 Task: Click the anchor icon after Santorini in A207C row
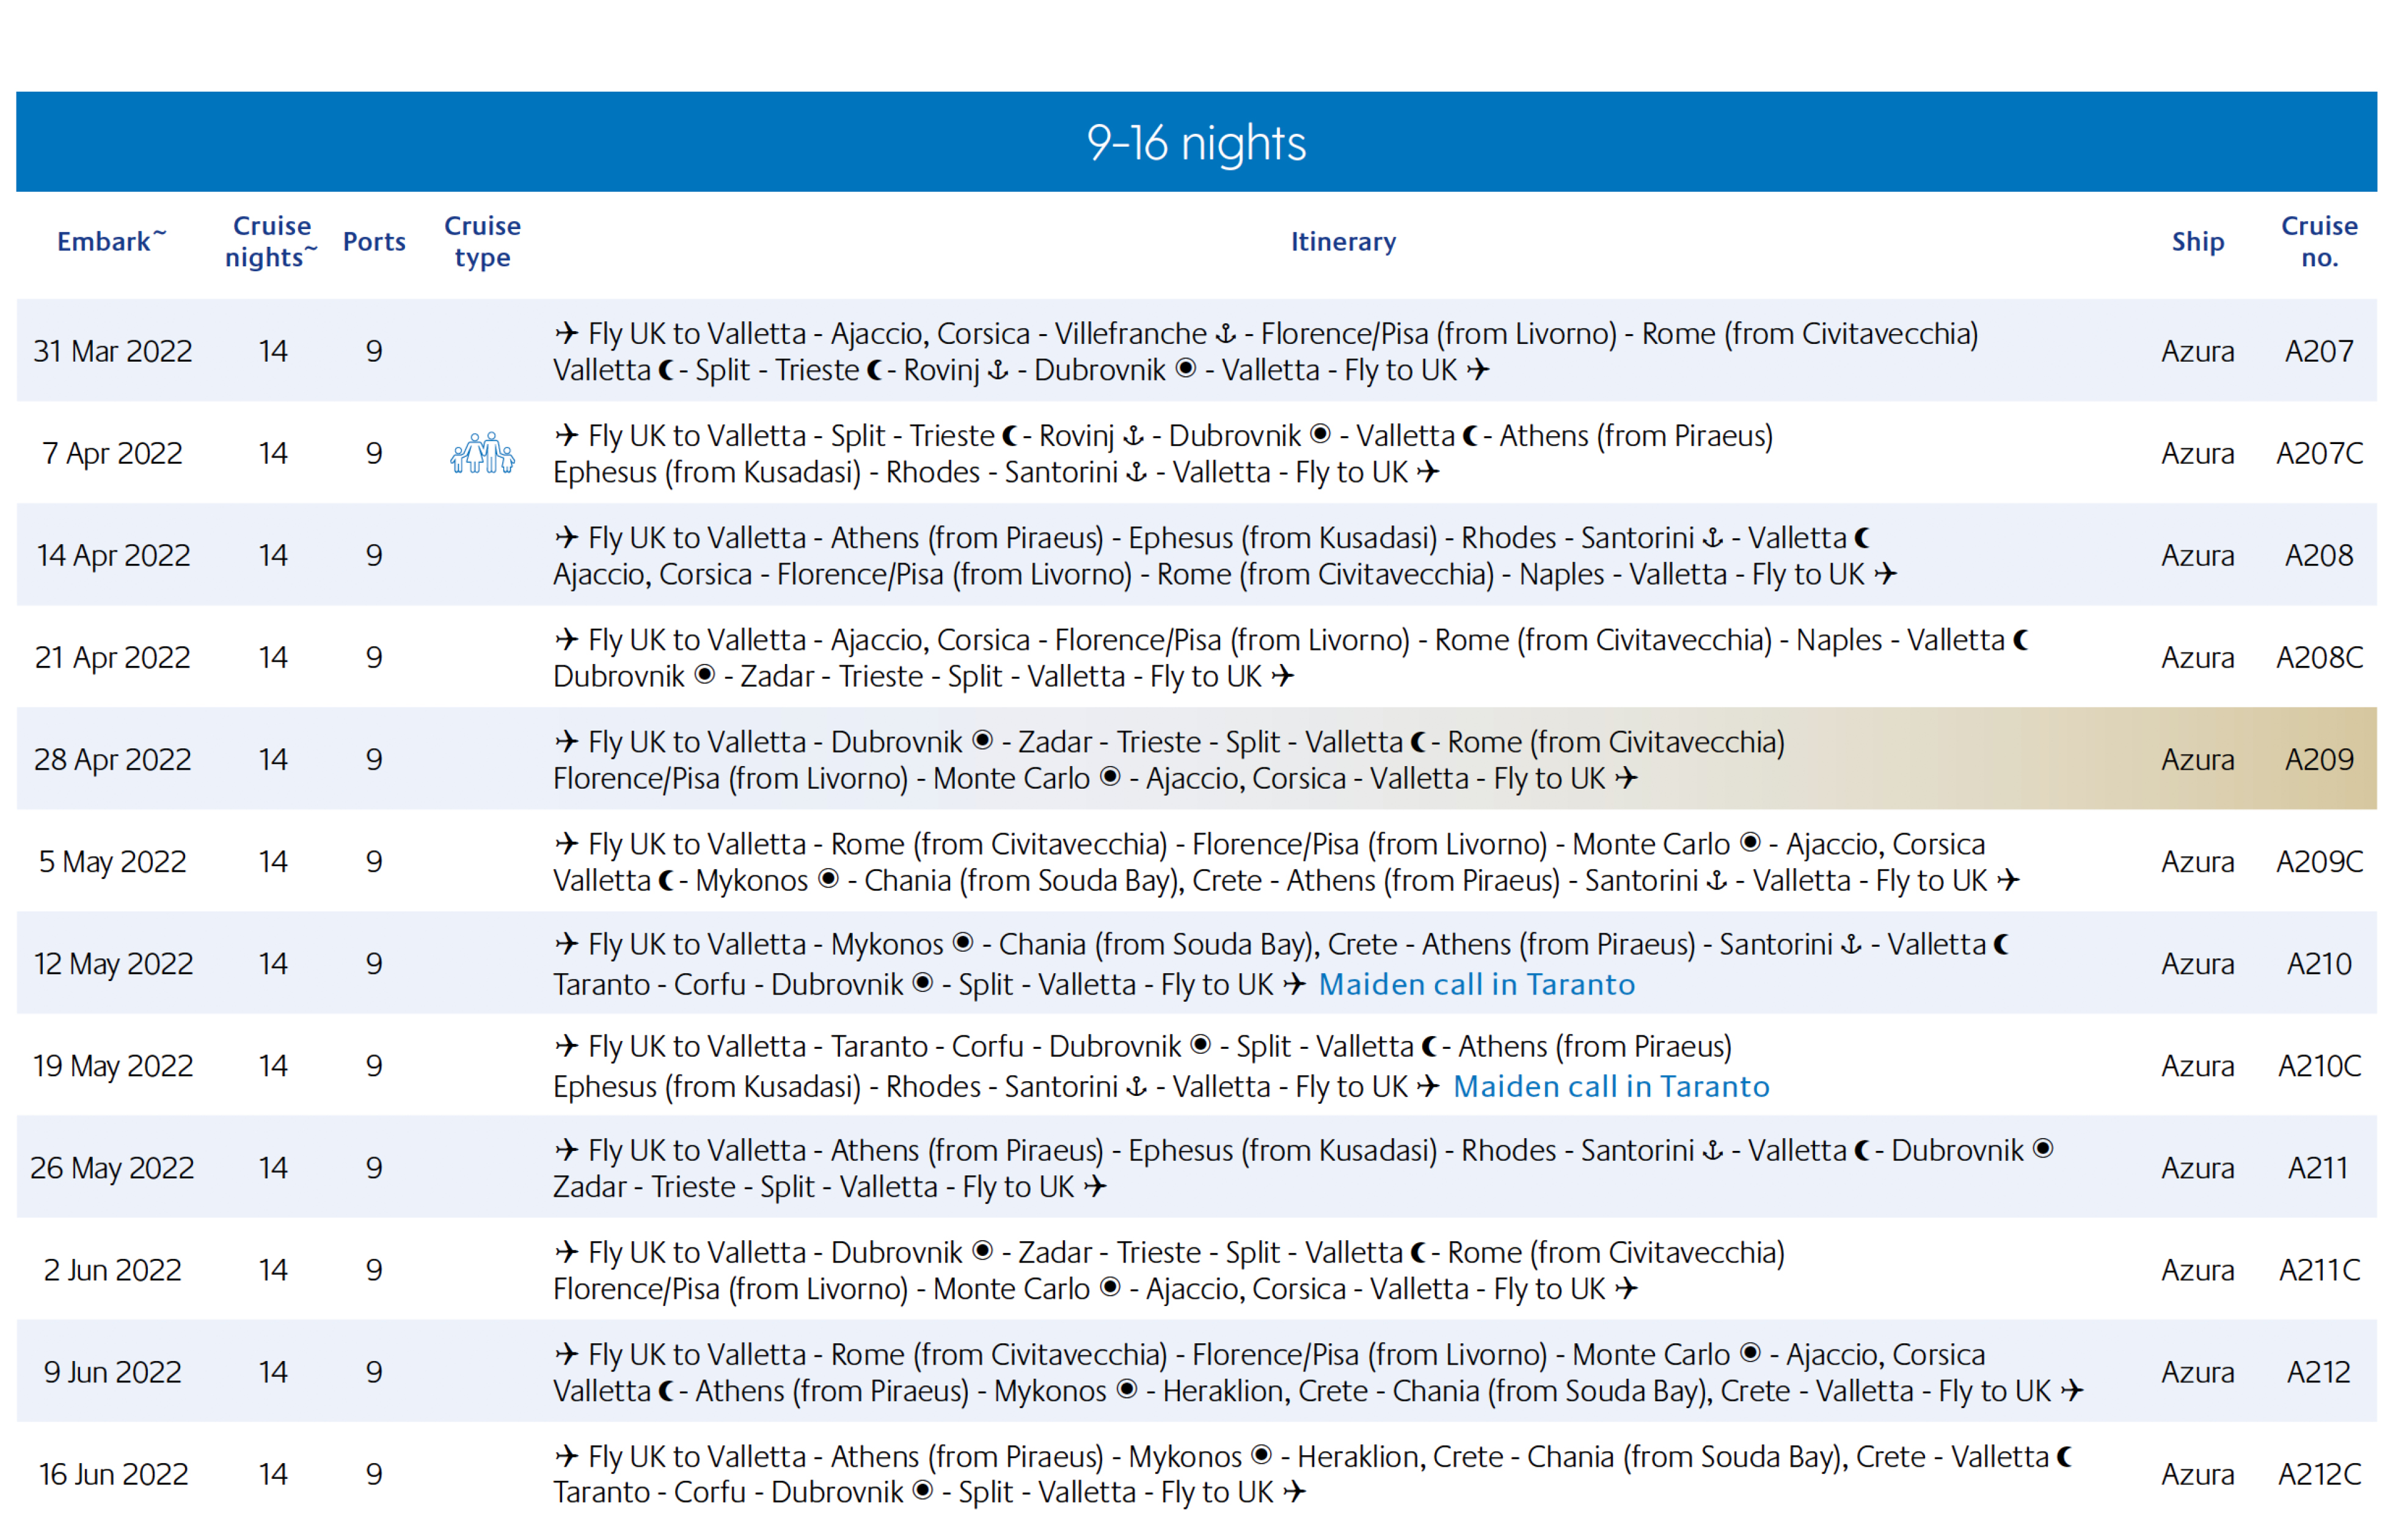(1137, 472)
